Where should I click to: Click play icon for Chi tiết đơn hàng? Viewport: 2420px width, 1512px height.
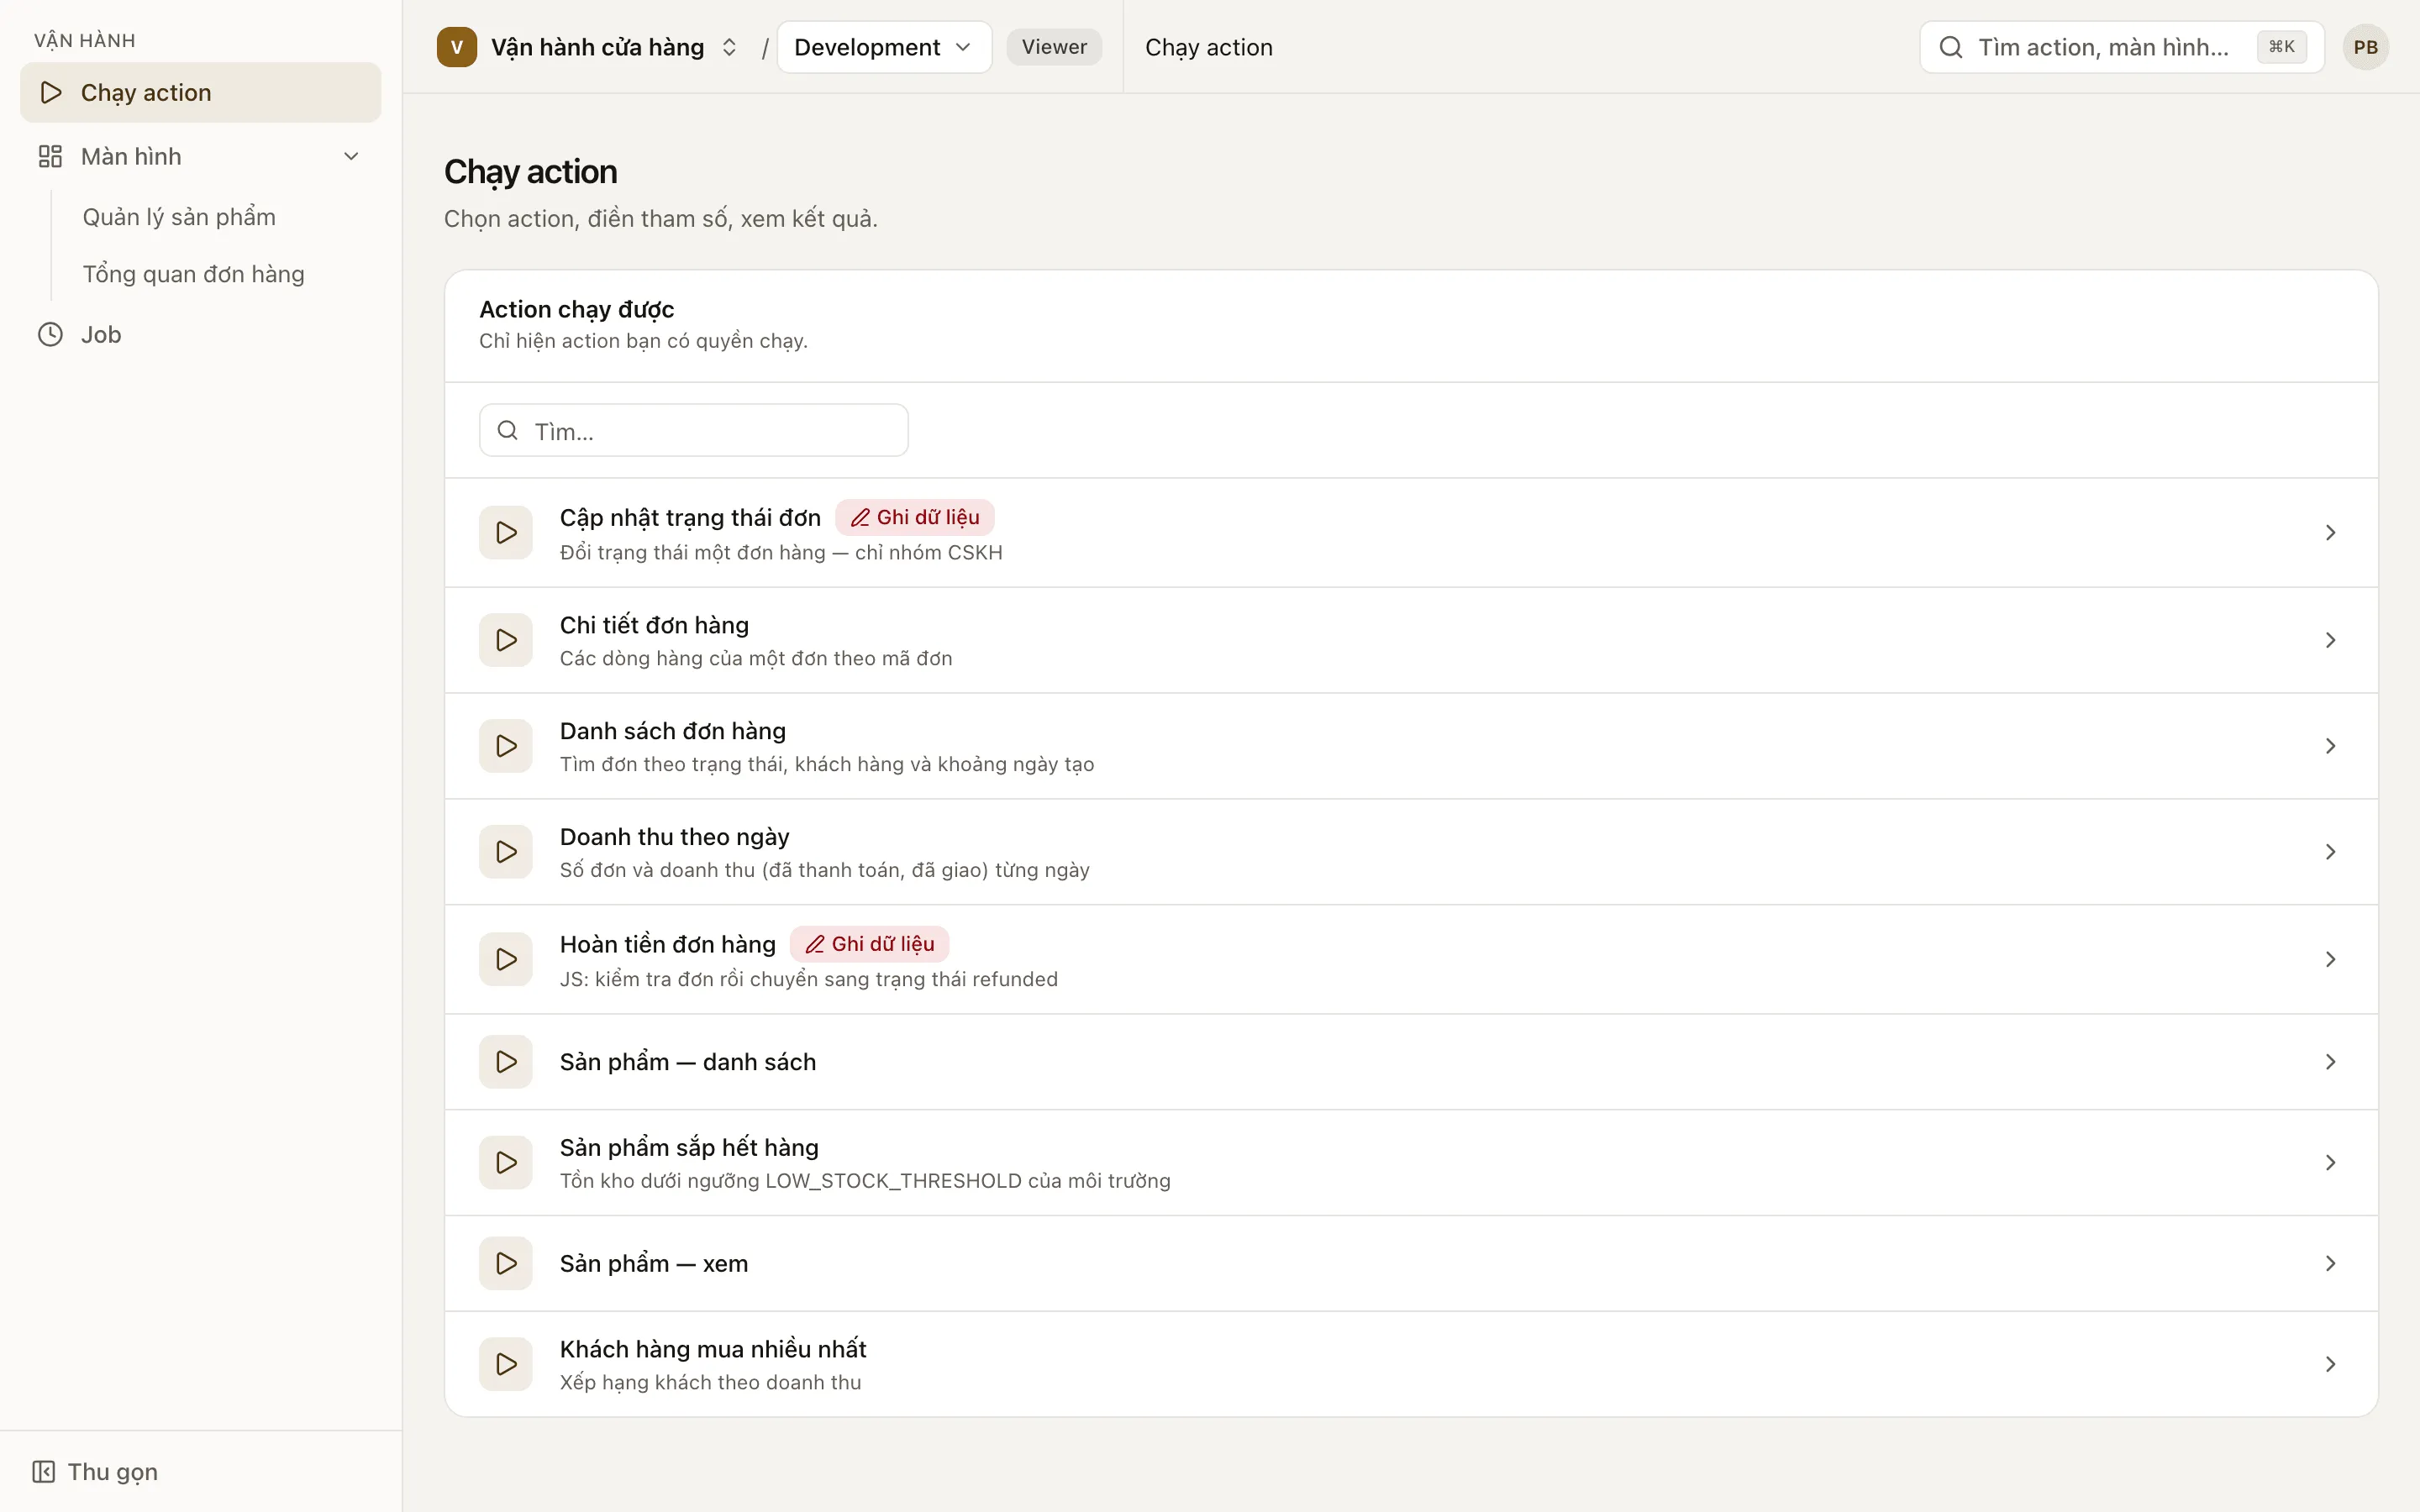pyautogui.click(x=506, y=640)
